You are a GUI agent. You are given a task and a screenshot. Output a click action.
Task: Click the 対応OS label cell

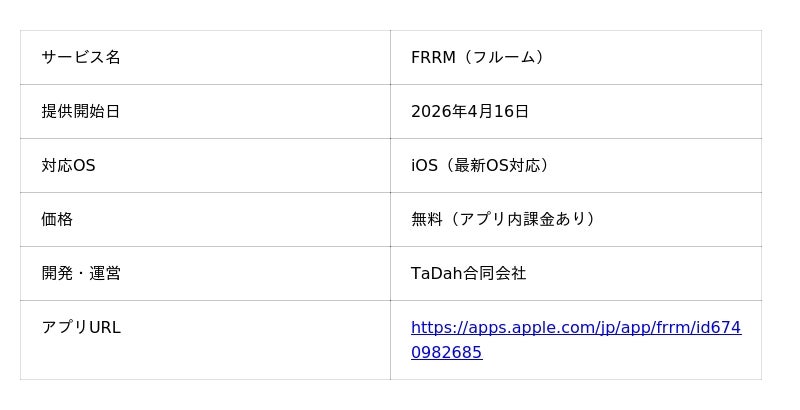tap(69, 166)
